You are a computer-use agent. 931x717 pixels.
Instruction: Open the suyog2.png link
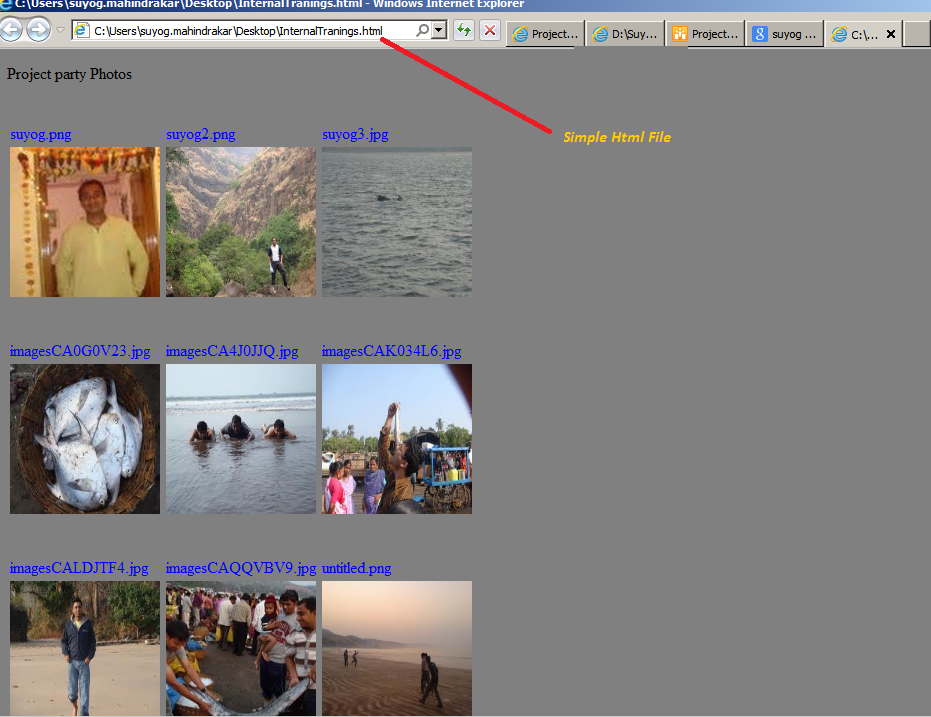[x=201, y=135]
